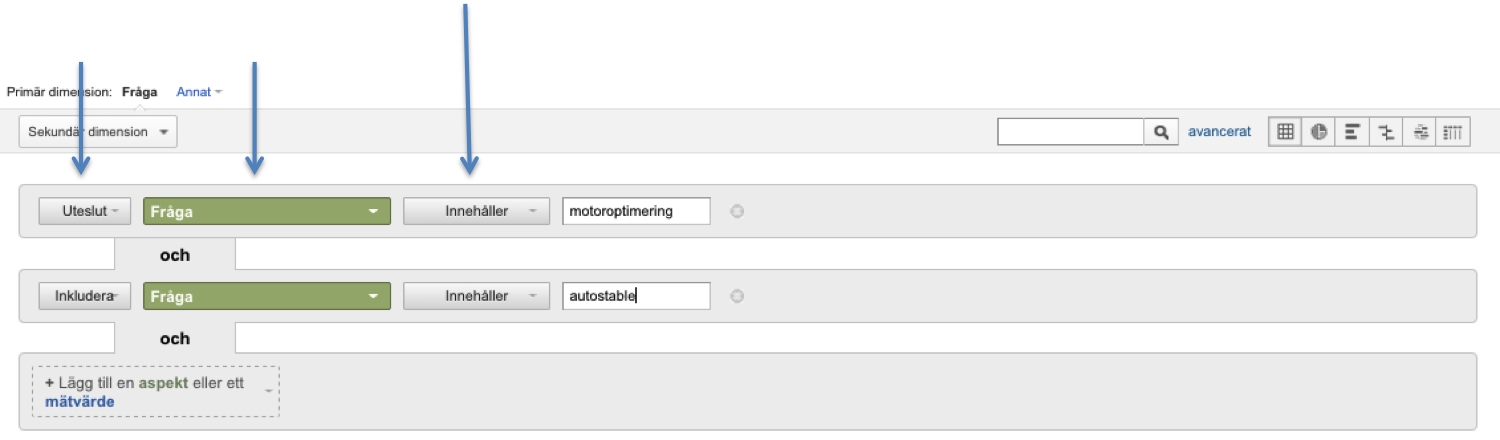This screenshot has height=440, width=1500.
Task: Open the term cloud view icon
Action: point(1421,132)
